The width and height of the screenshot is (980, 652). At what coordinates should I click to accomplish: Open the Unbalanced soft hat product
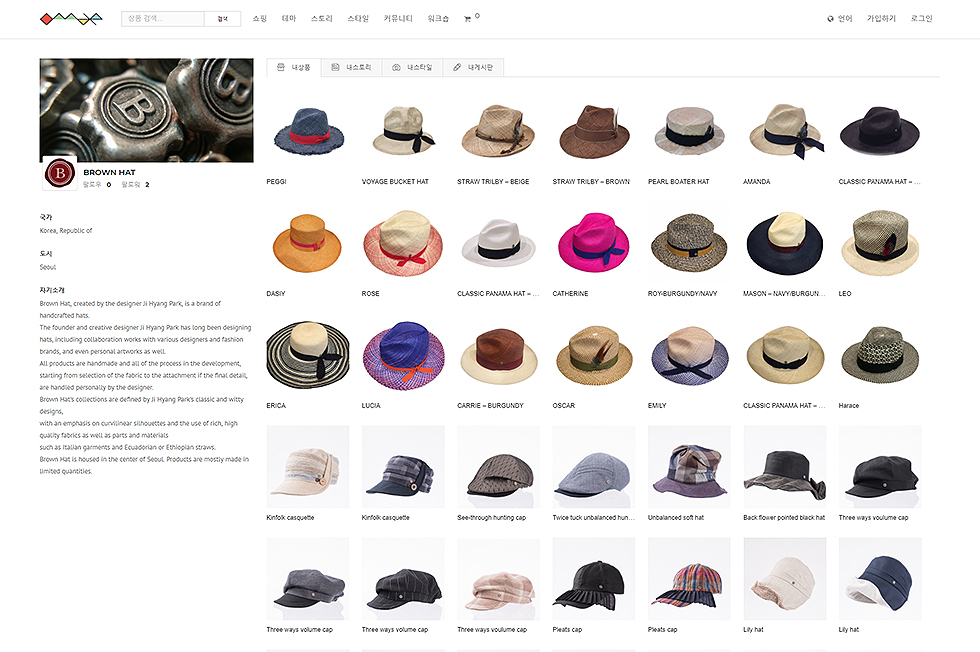[x=689, y=467]
